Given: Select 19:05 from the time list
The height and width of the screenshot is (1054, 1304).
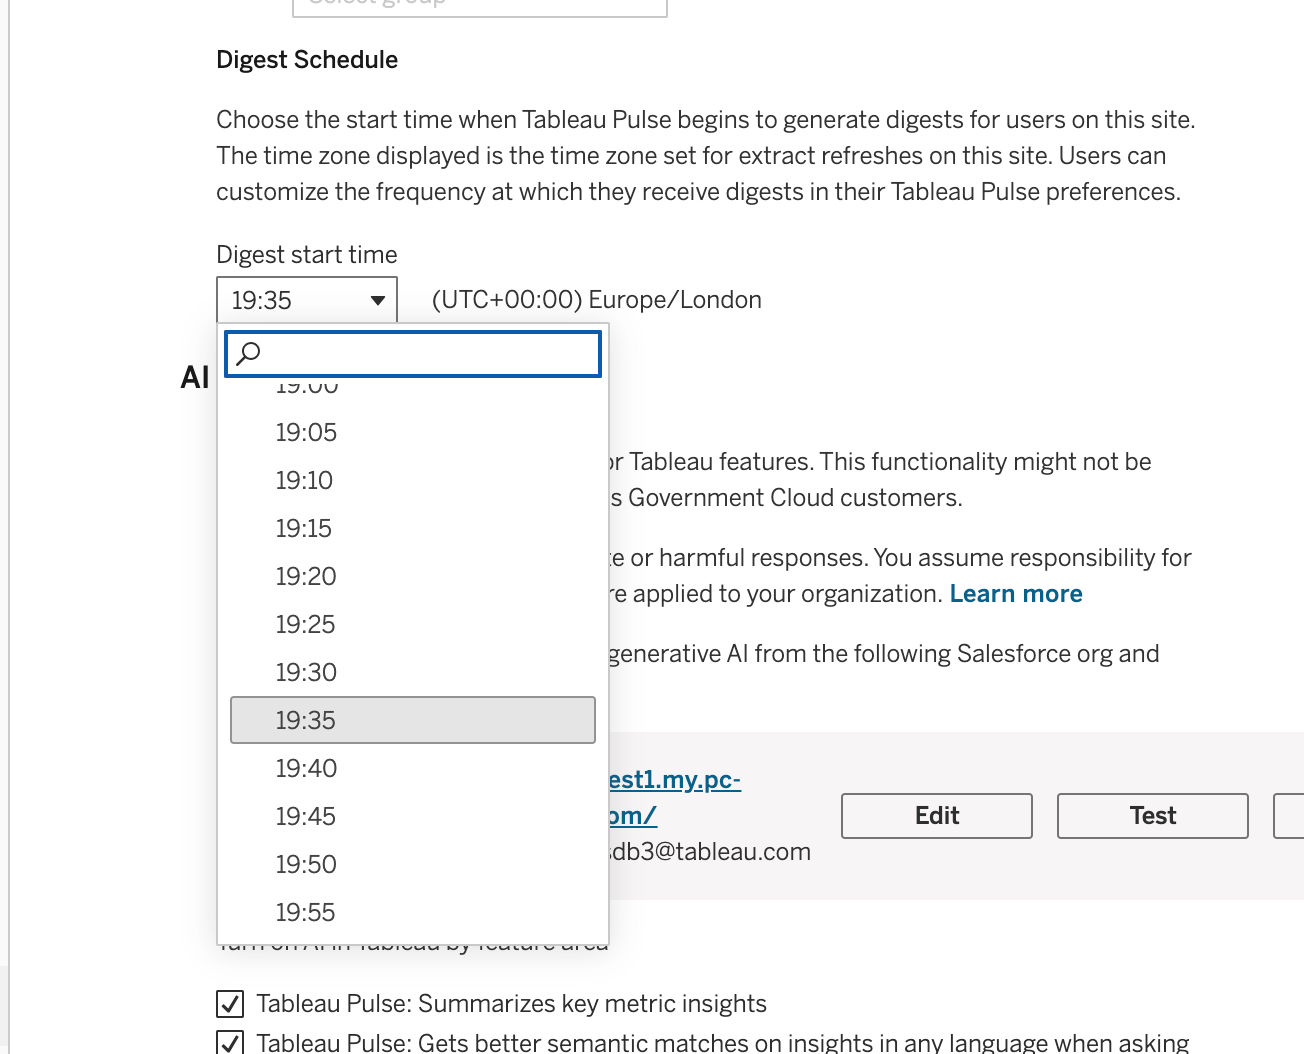Looking at the screenshot, I should 306,433.
